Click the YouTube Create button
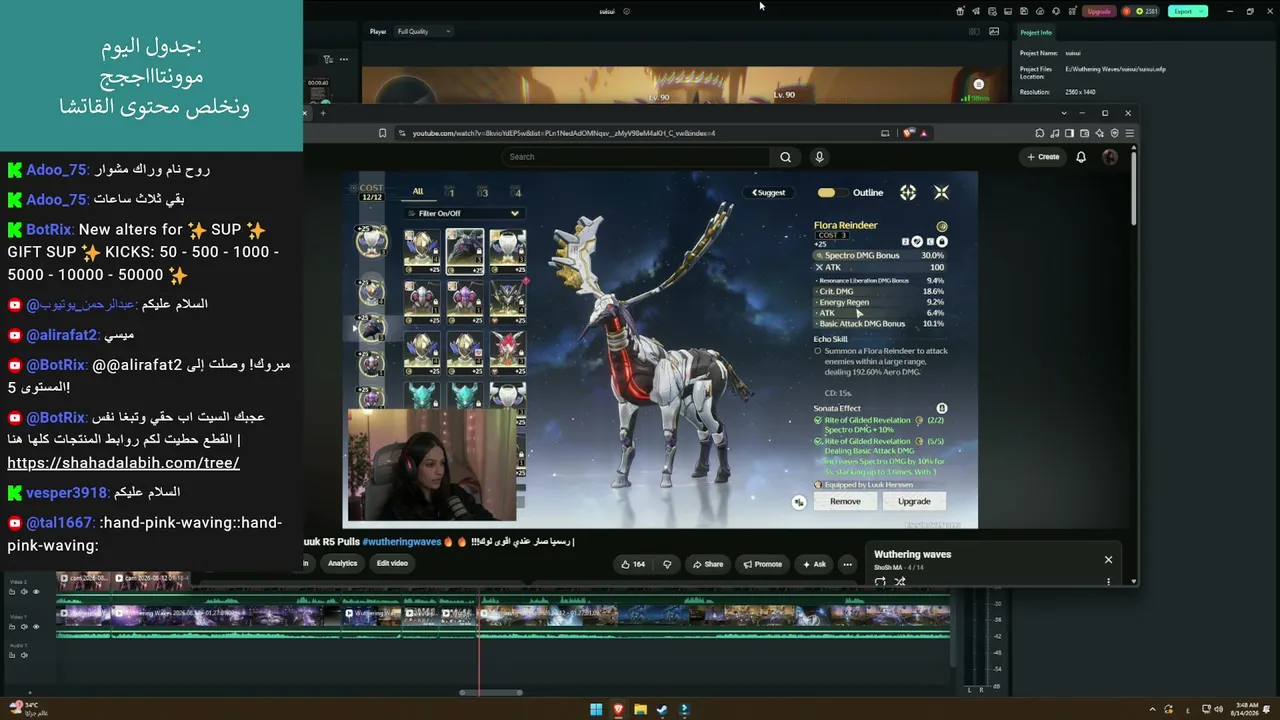Screen dimensions: 1280x720 pyautogui.click(x=1043, y=157)
